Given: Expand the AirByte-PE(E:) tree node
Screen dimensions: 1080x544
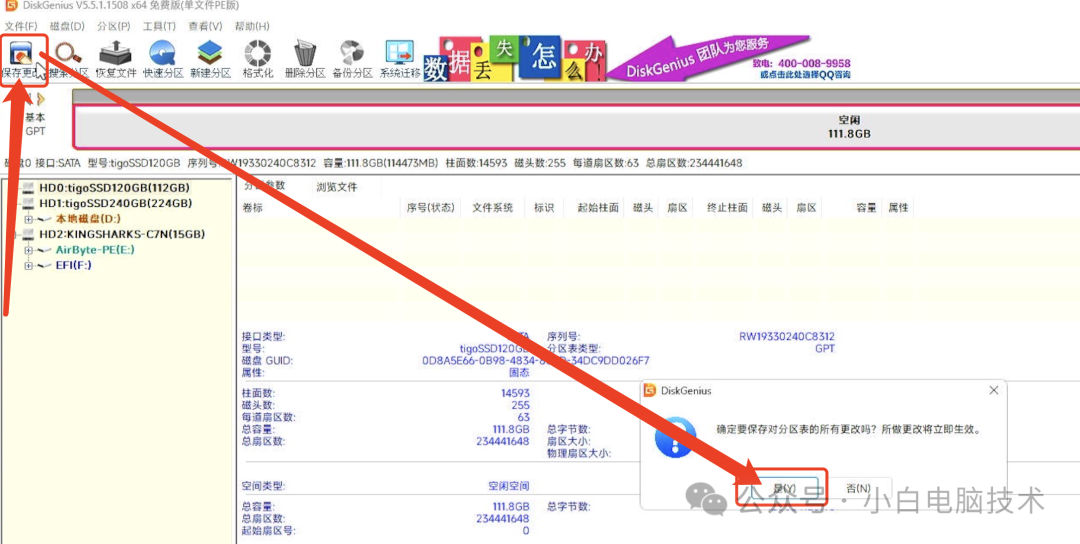Looking at the screenshot, I should (x=28, y=250).
